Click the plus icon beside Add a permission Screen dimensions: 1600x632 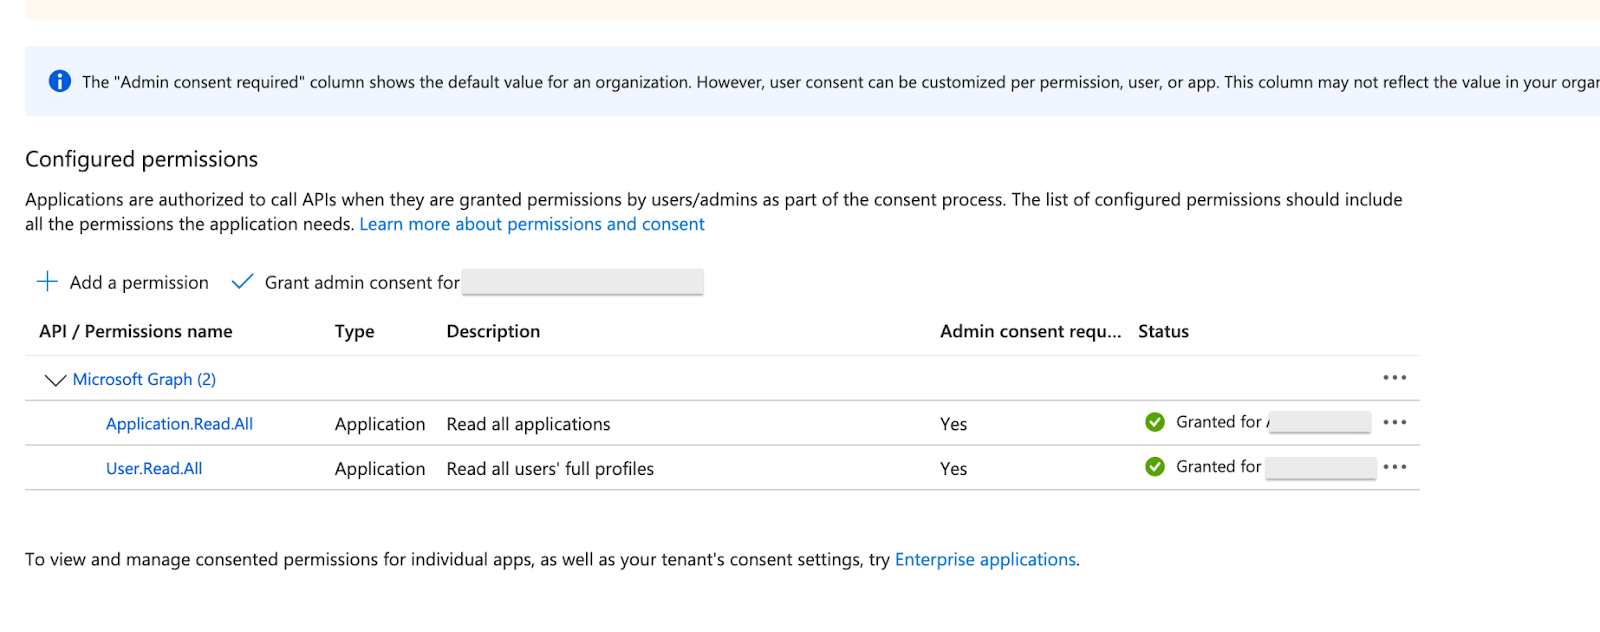pos(47,281)
